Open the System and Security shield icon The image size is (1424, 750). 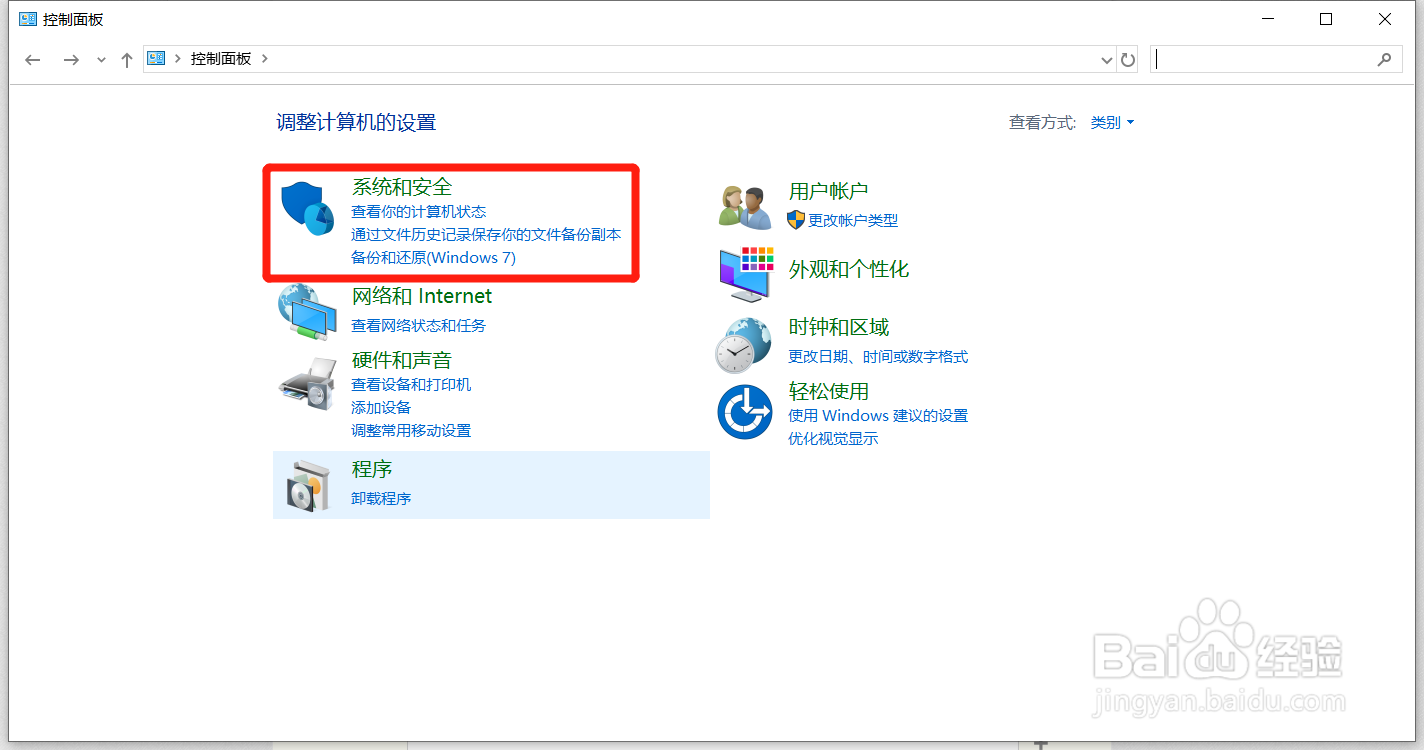307,209
